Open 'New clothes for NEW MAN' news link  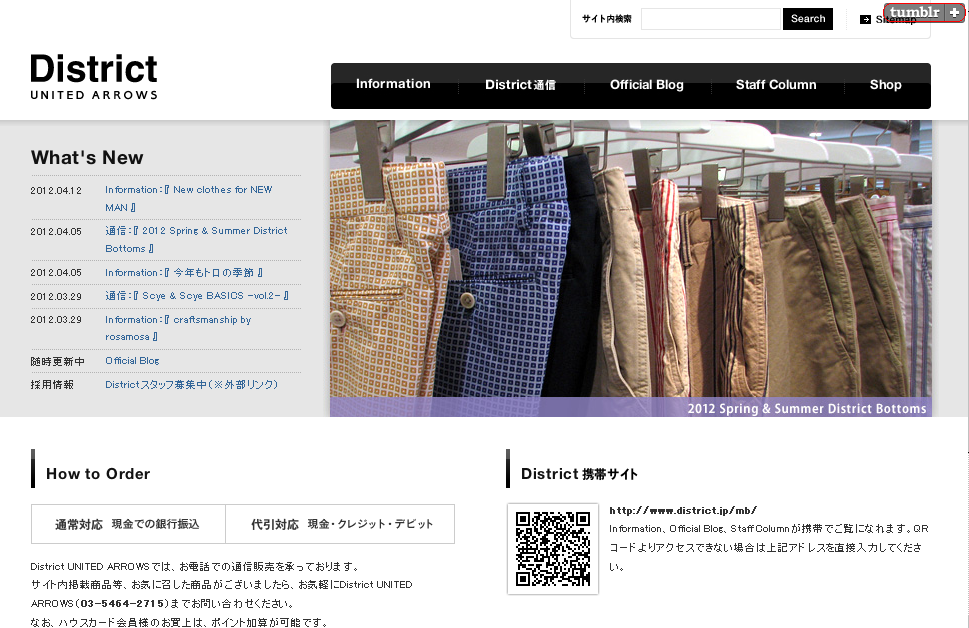pos(188,198)
